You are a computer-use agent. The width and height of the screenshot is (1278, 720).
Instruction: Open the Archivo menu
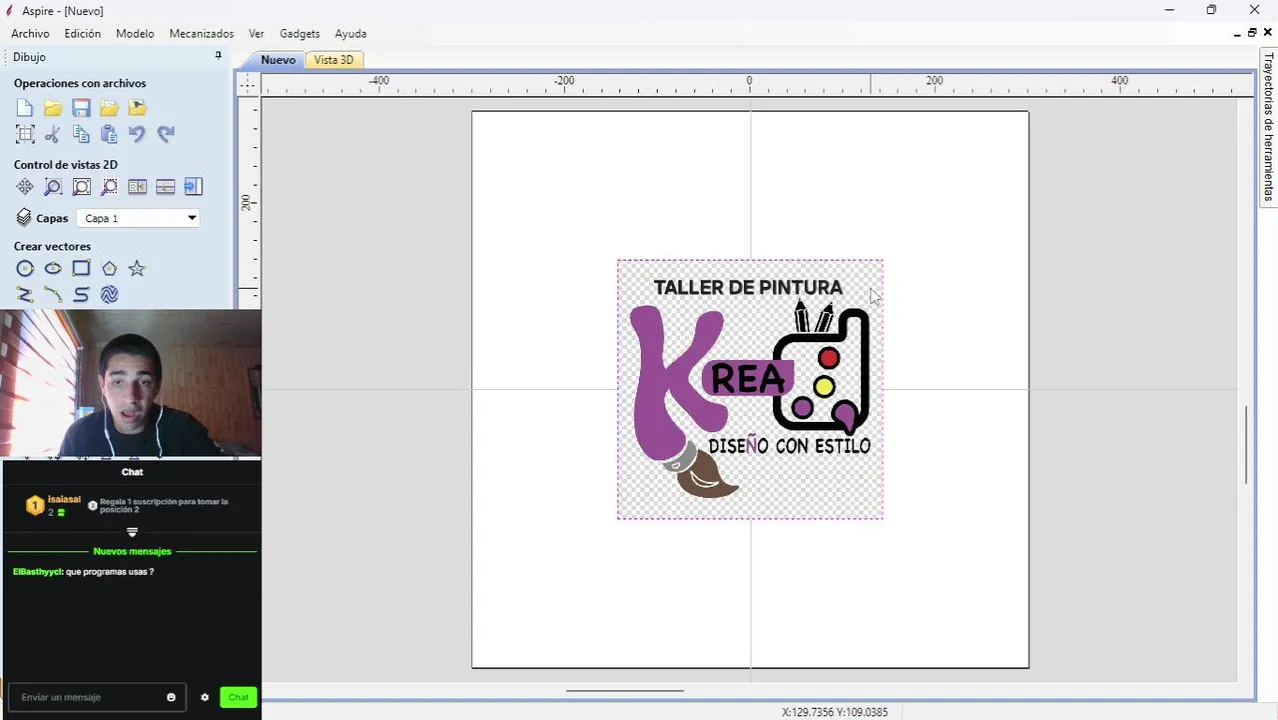(x=30, y=33)
